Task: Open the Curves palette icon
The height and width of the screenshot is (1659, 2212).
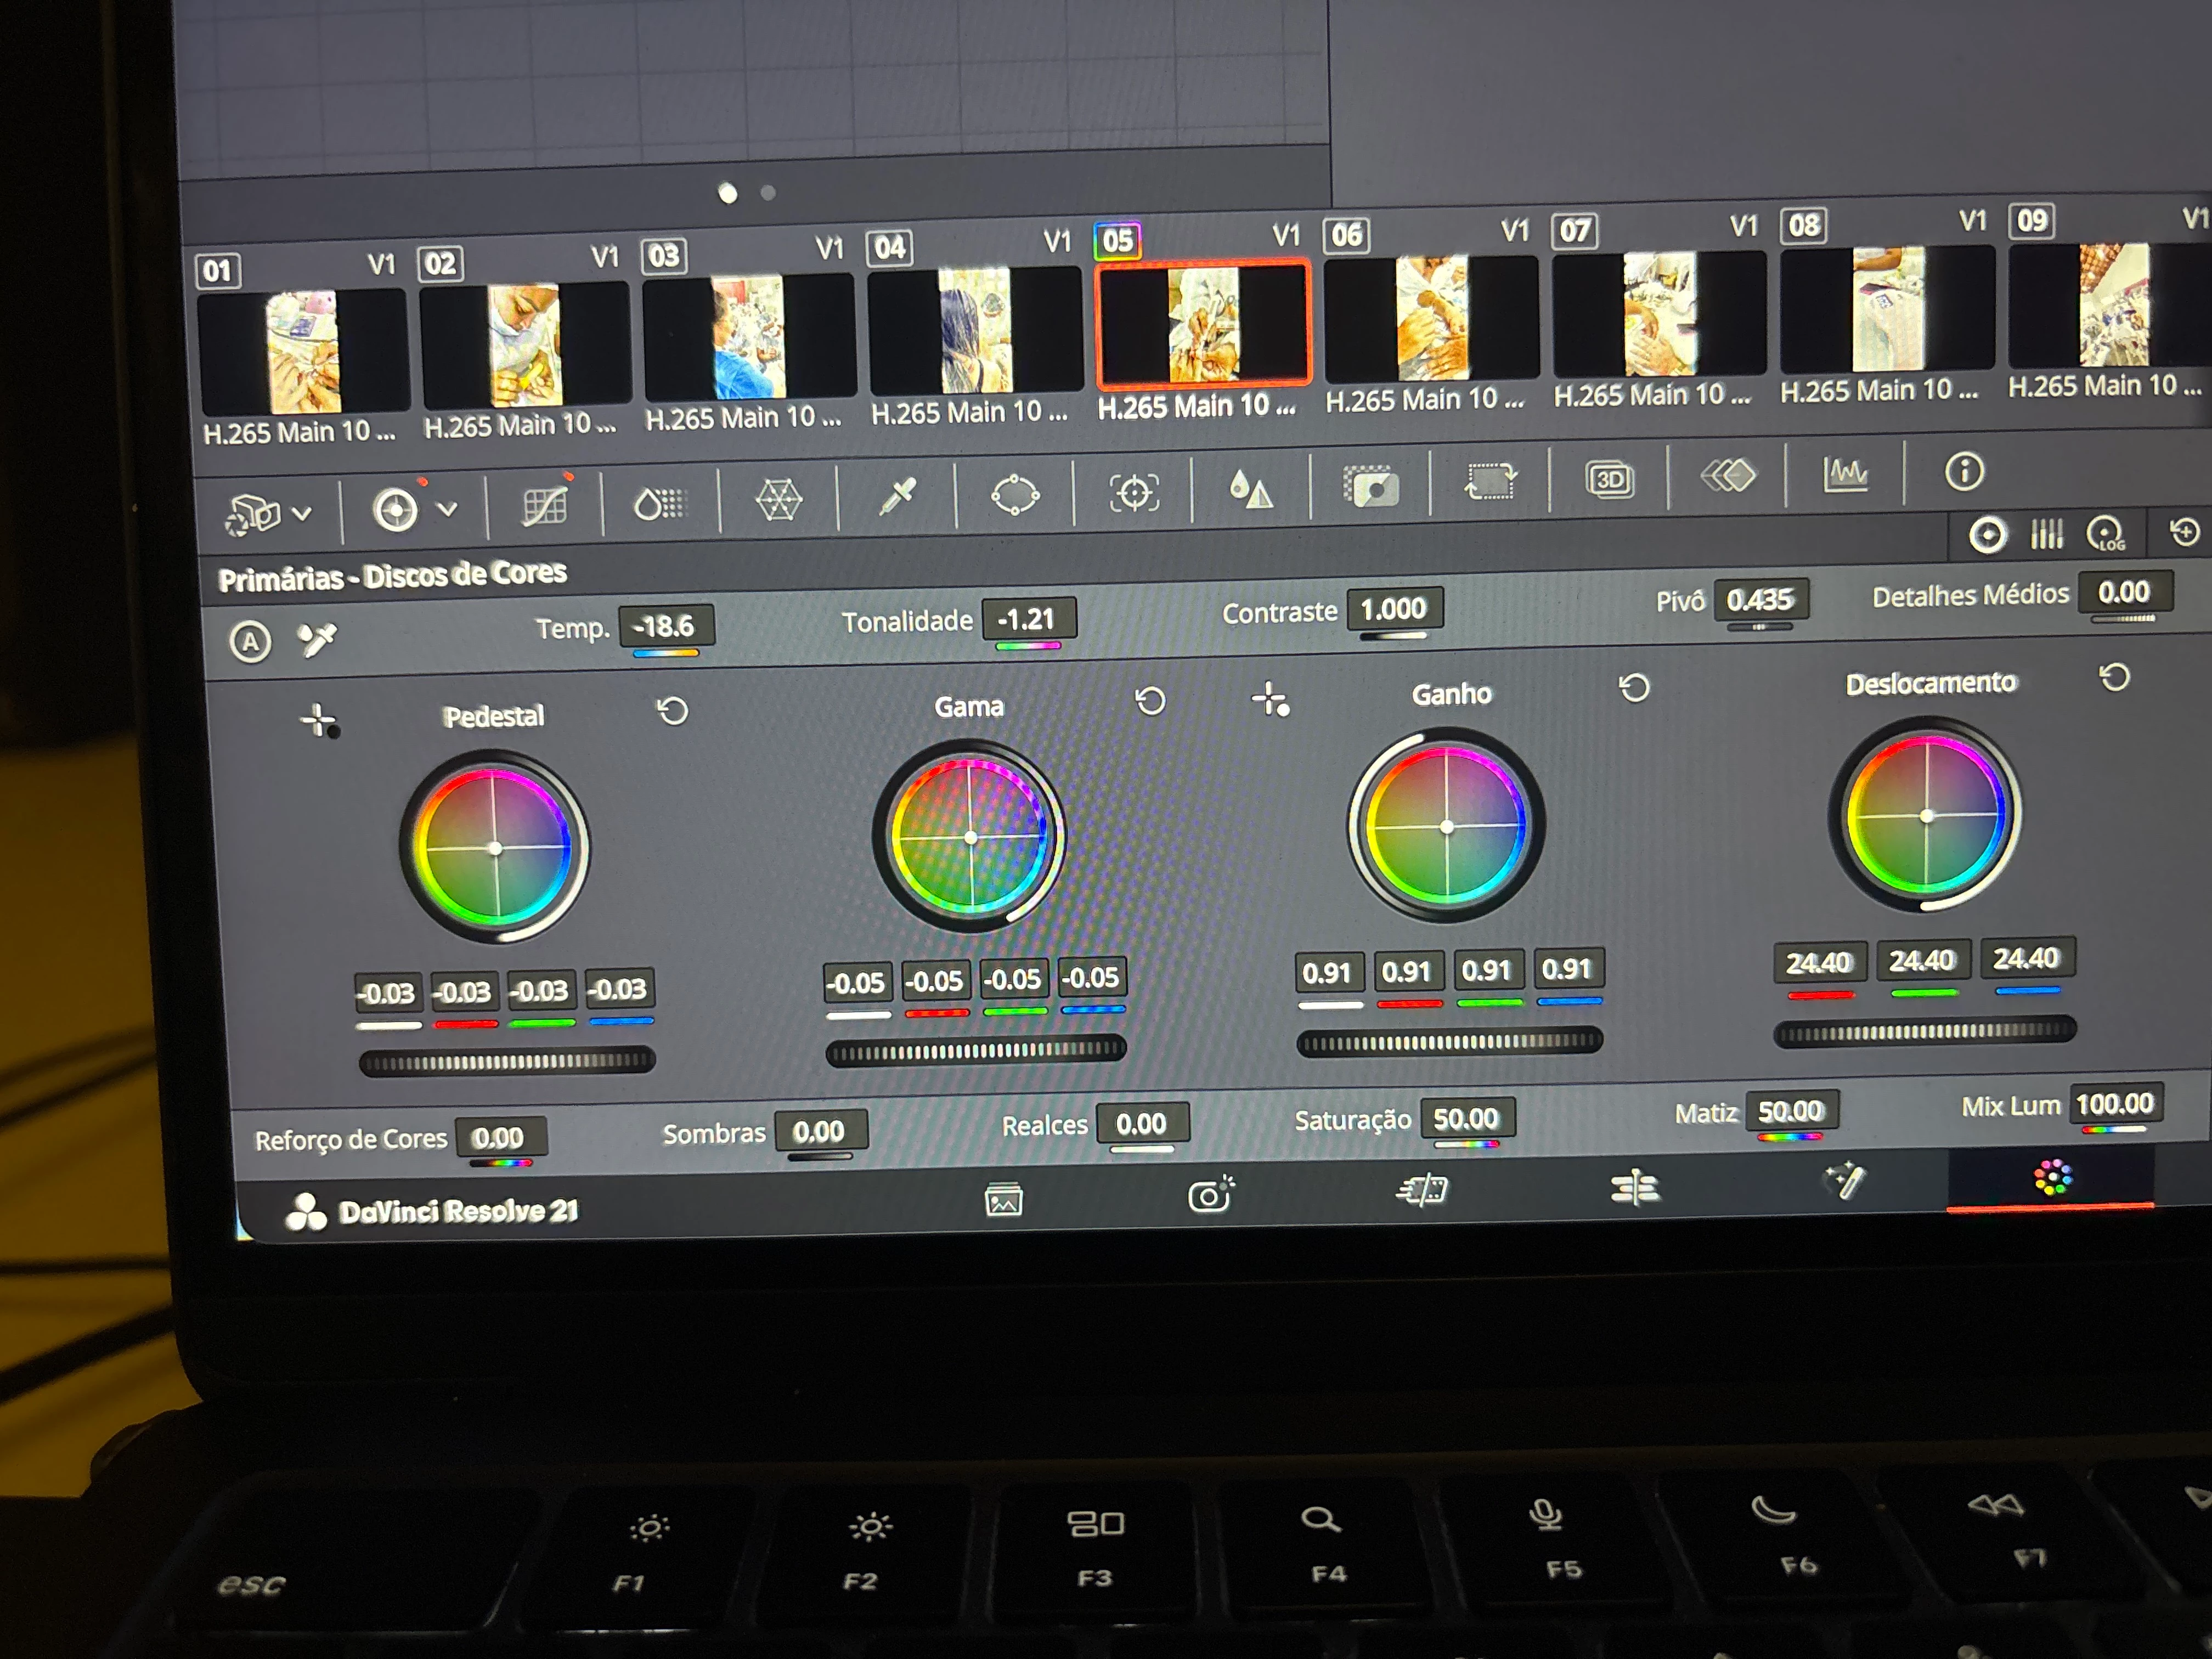Action: coord(545,504)
